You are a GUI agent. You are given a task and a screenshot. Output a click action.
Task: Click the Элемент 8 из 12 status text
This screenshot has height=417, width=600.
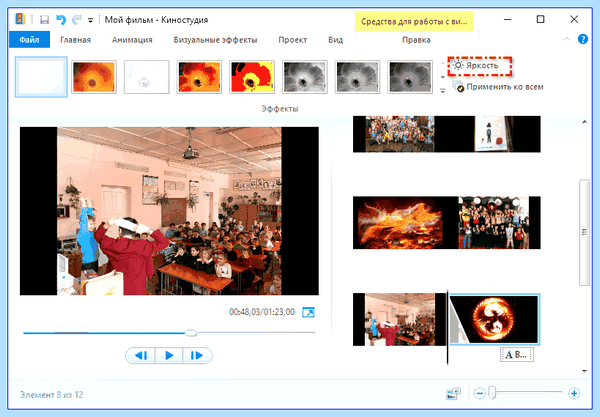tap(51, 394)
